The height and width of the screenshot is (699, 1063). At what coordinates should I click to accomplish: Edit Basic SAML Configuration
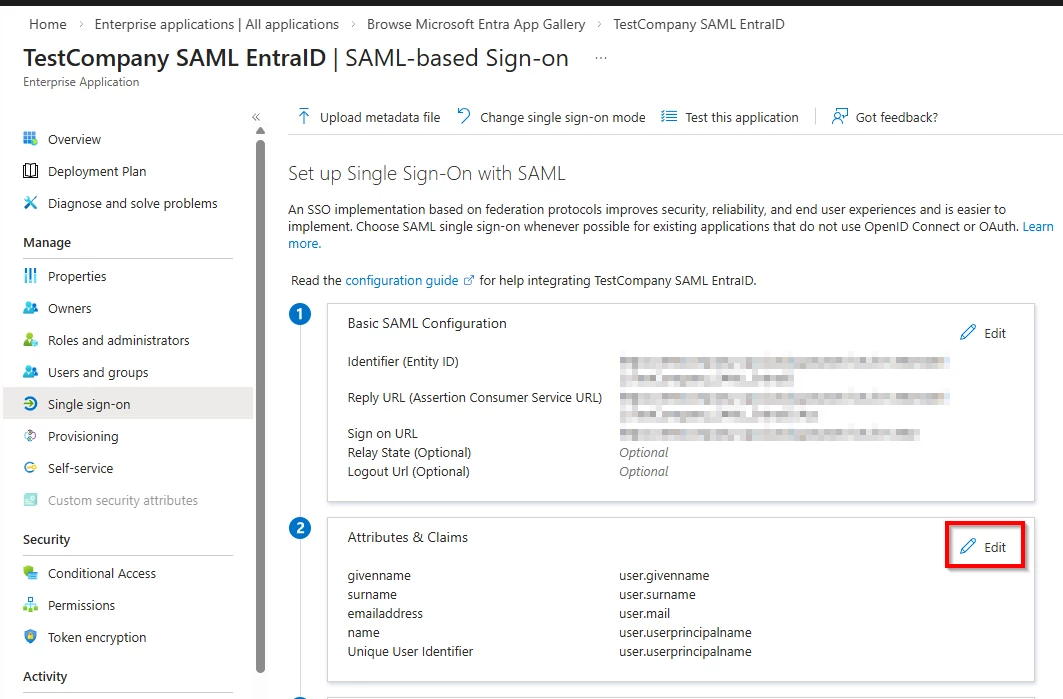pyautogui.click(x=984, y=333)
